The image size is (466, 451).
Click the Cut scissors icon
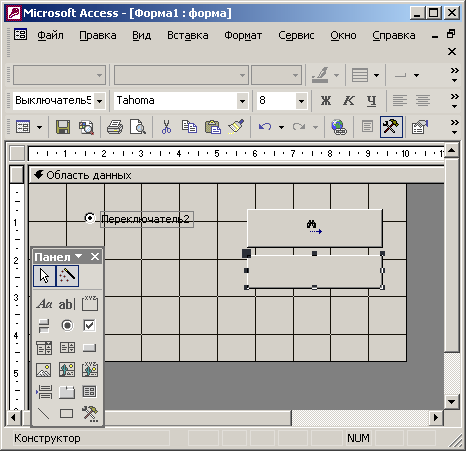(166, 127)
